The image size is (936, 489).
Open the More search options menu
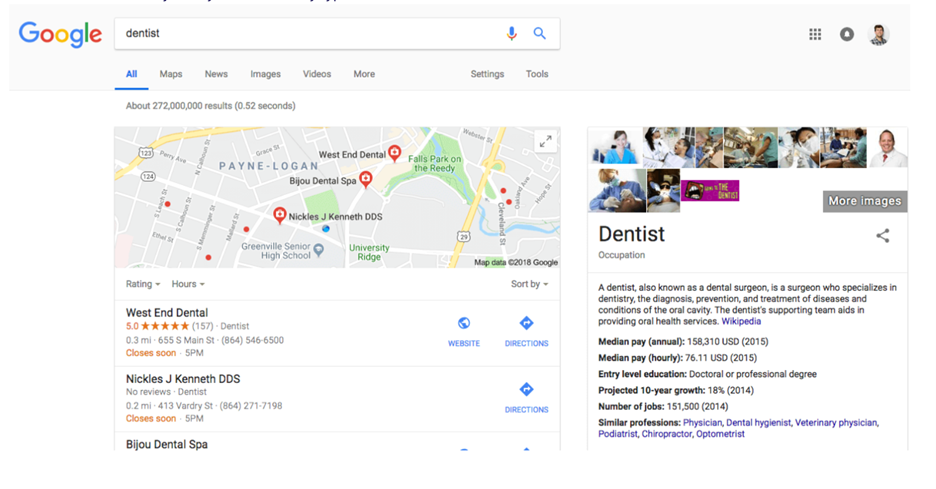(364, 74)
